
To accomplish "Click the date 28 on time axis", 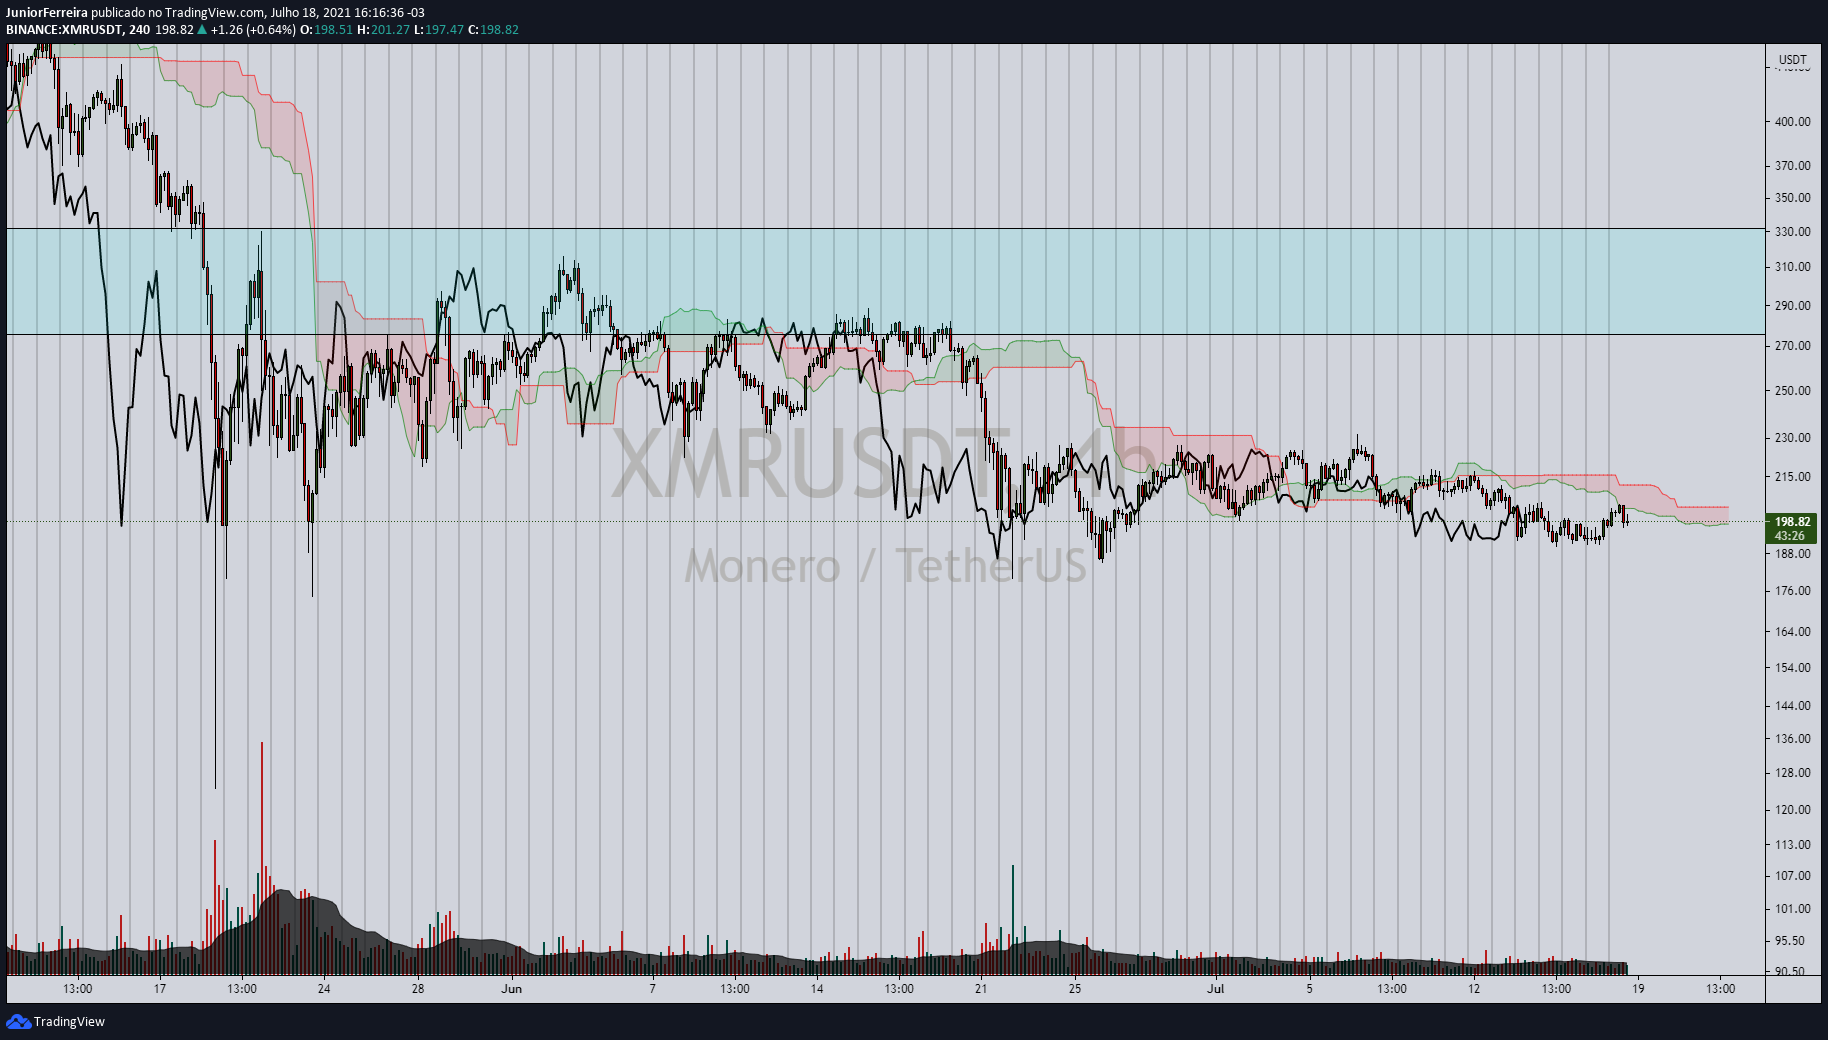I will [418, 989].
